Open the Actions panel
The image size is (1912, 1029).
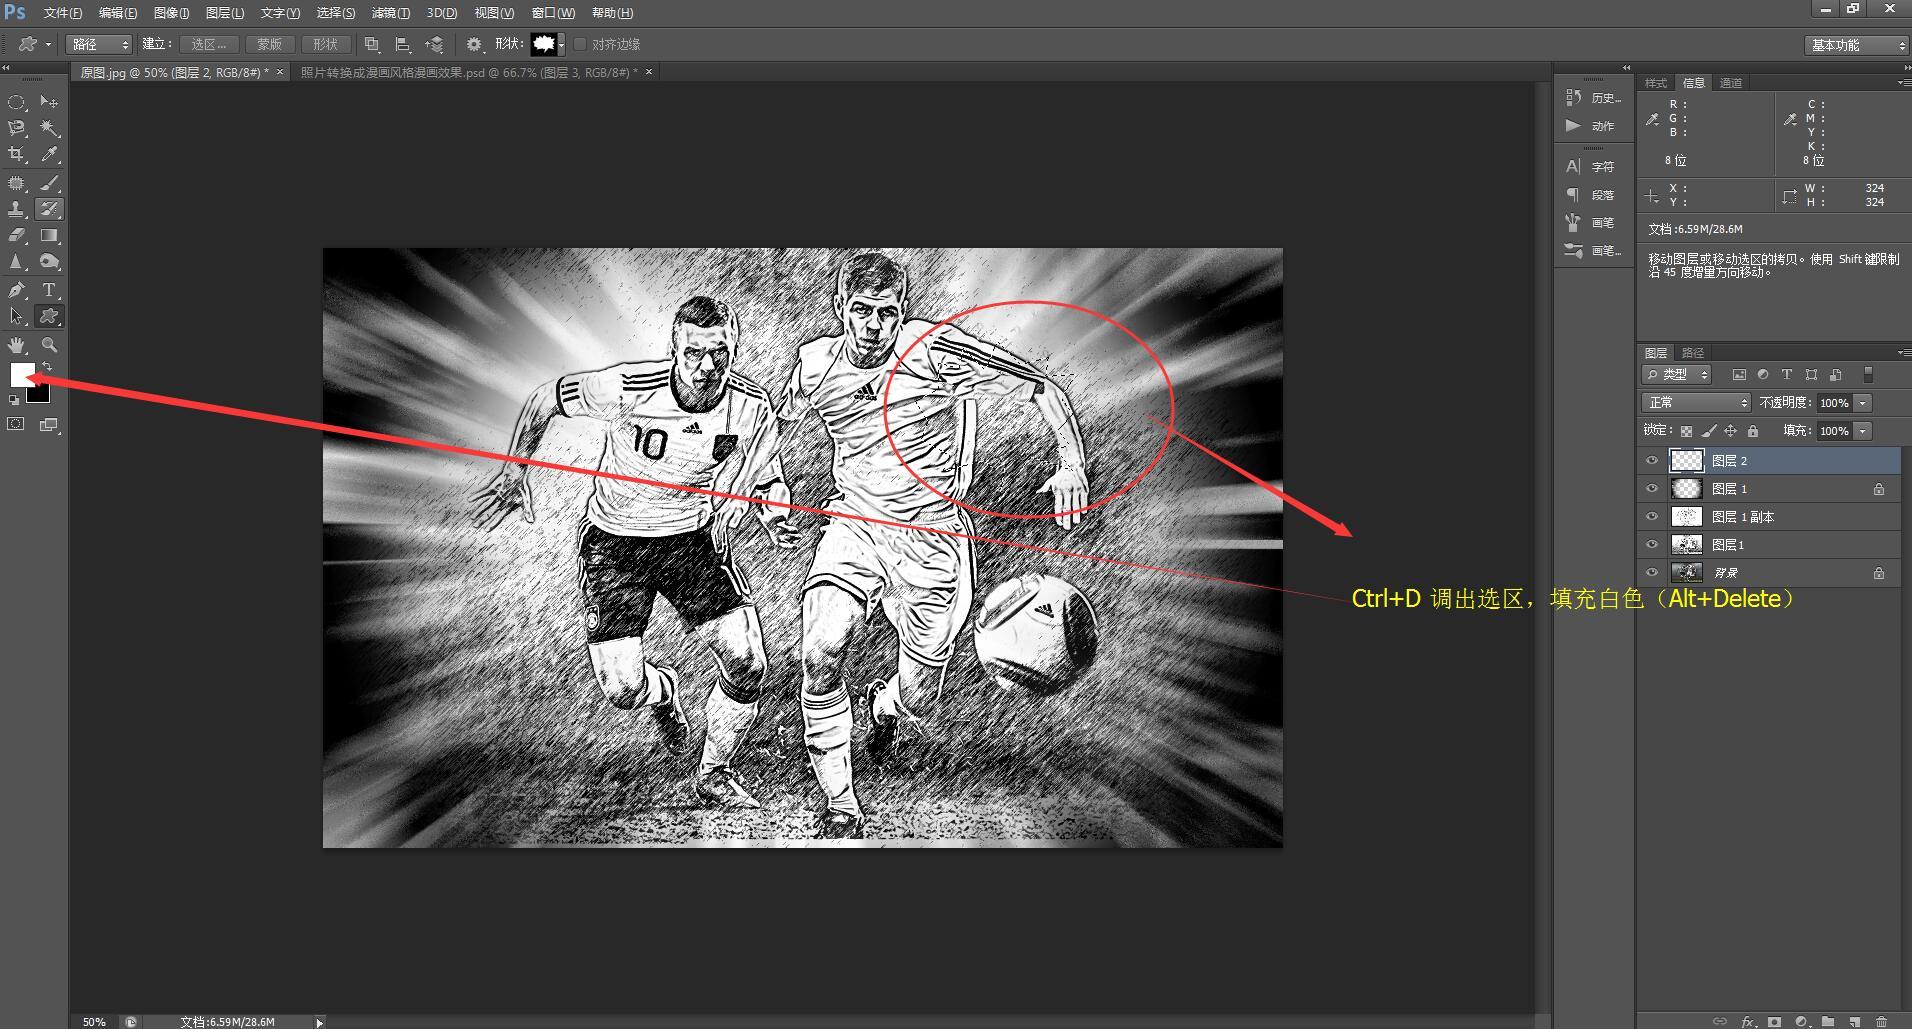pyautogui.click(x=1593, y=126)
